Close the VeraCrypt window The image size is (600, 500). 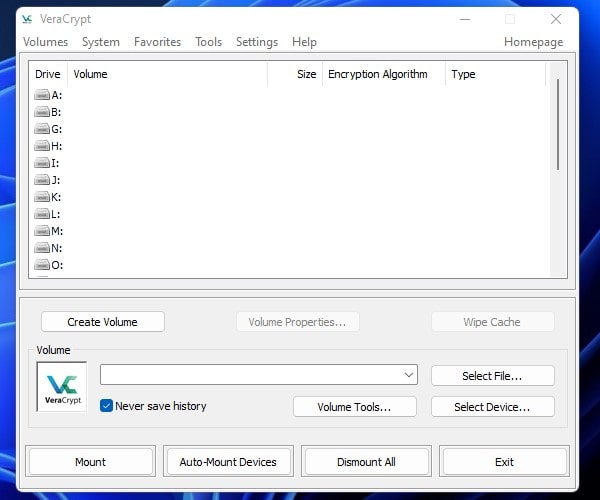(556, 19)
